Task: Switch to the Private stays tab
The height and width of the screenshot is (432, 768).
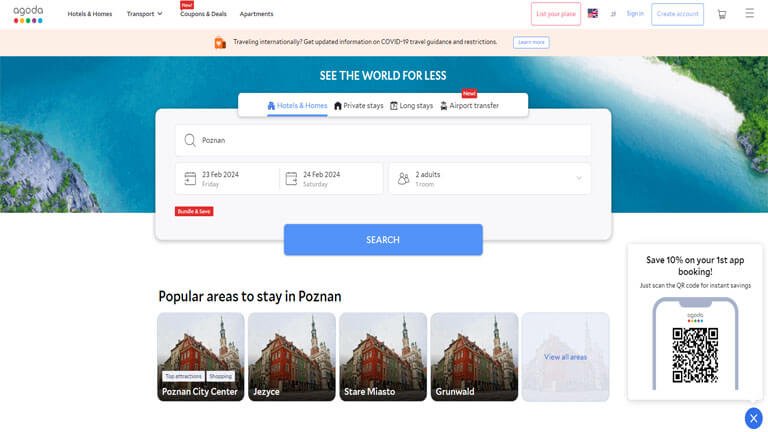Action: 359,106
